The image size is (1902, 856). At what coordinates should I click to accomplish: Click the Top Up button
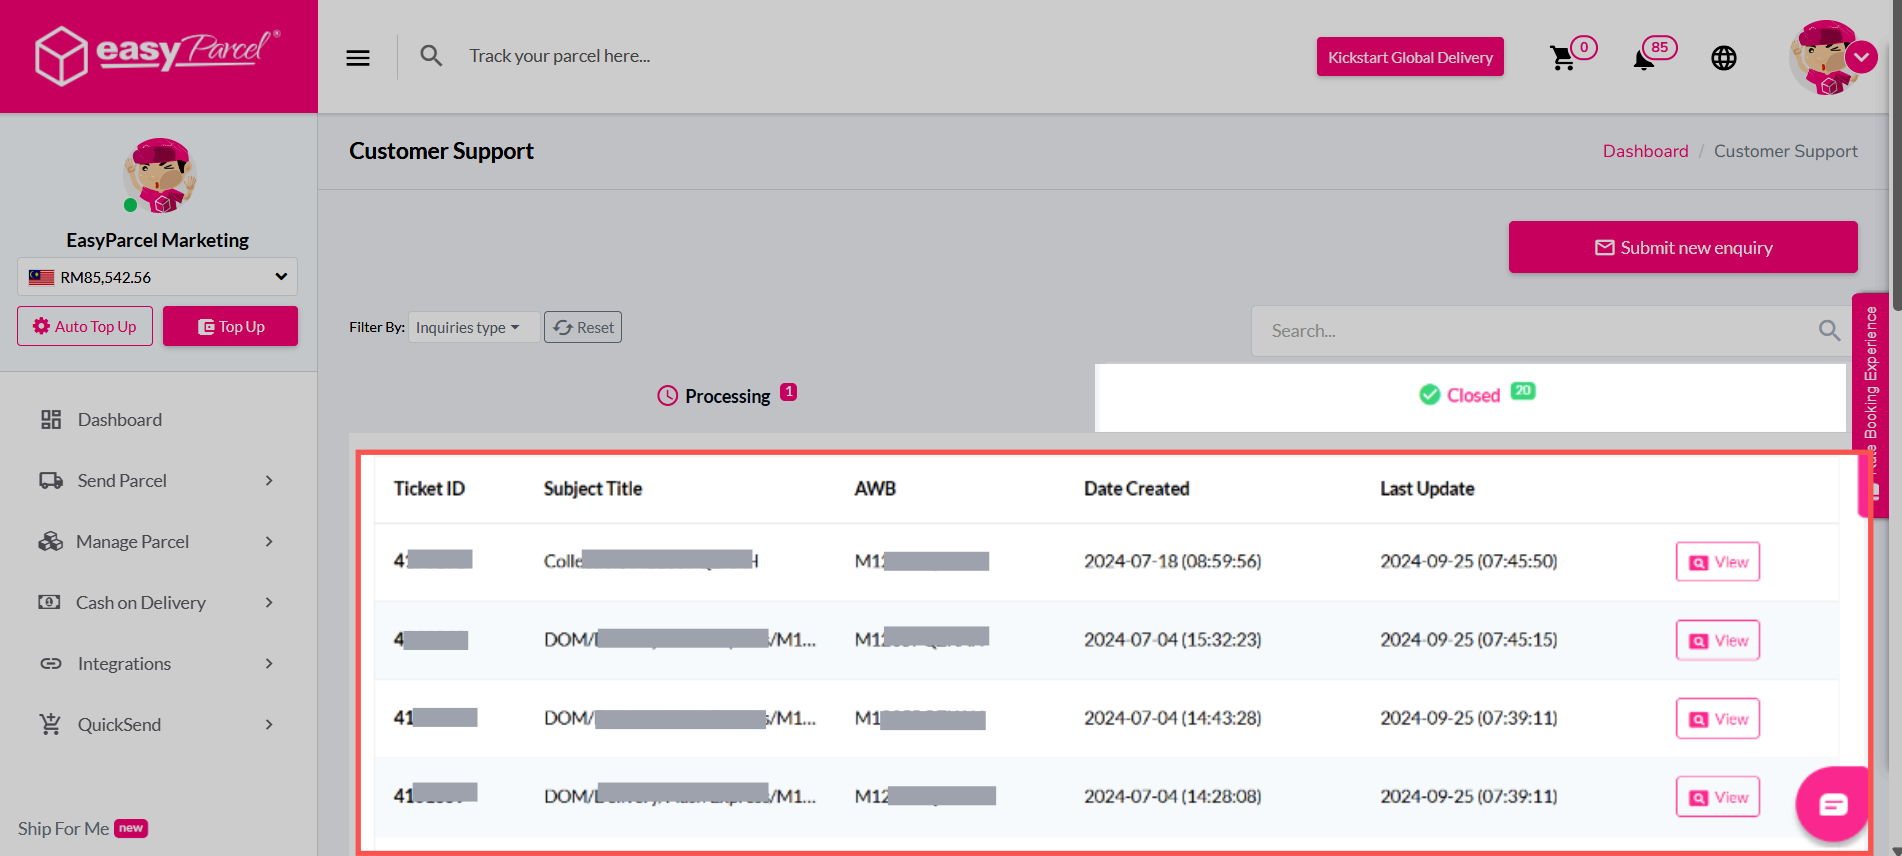(230, 326)
